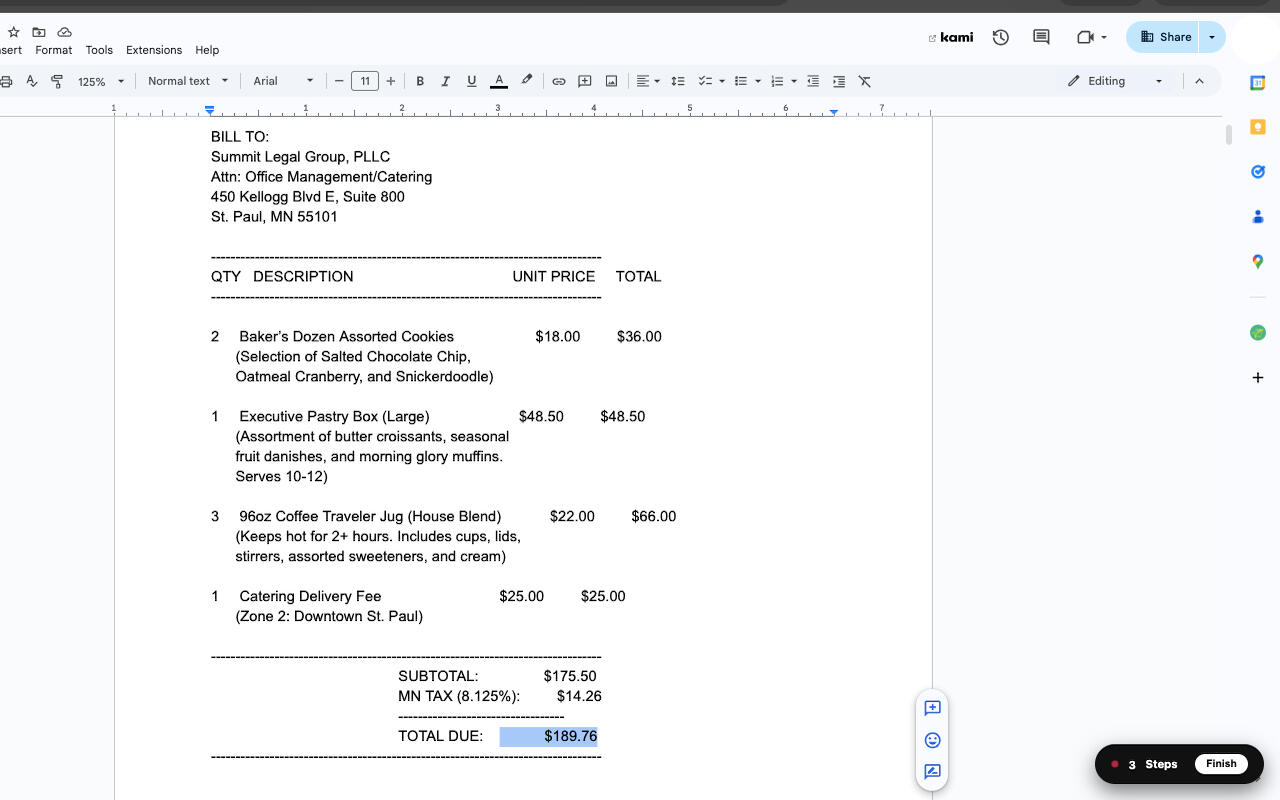Open version history clock icon
Image resolution: width=1280 pixels, height=800 pixels.
pyautogui.click(x=1000, y=37)
